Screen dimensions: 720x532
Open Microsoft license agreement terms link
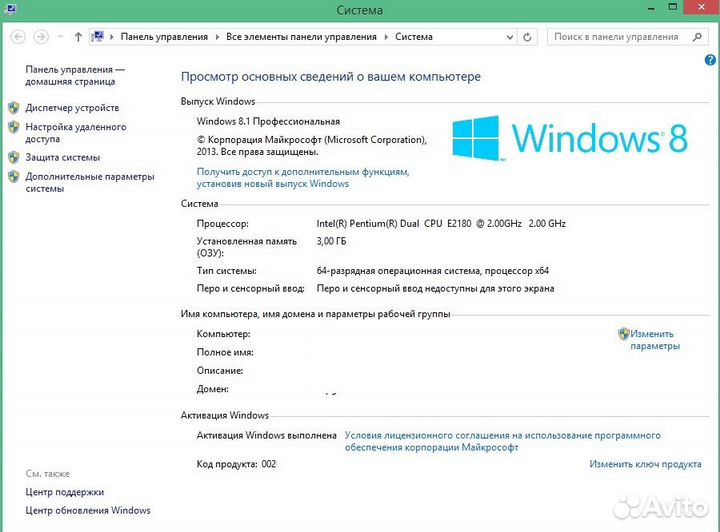(x=503, y=441)
